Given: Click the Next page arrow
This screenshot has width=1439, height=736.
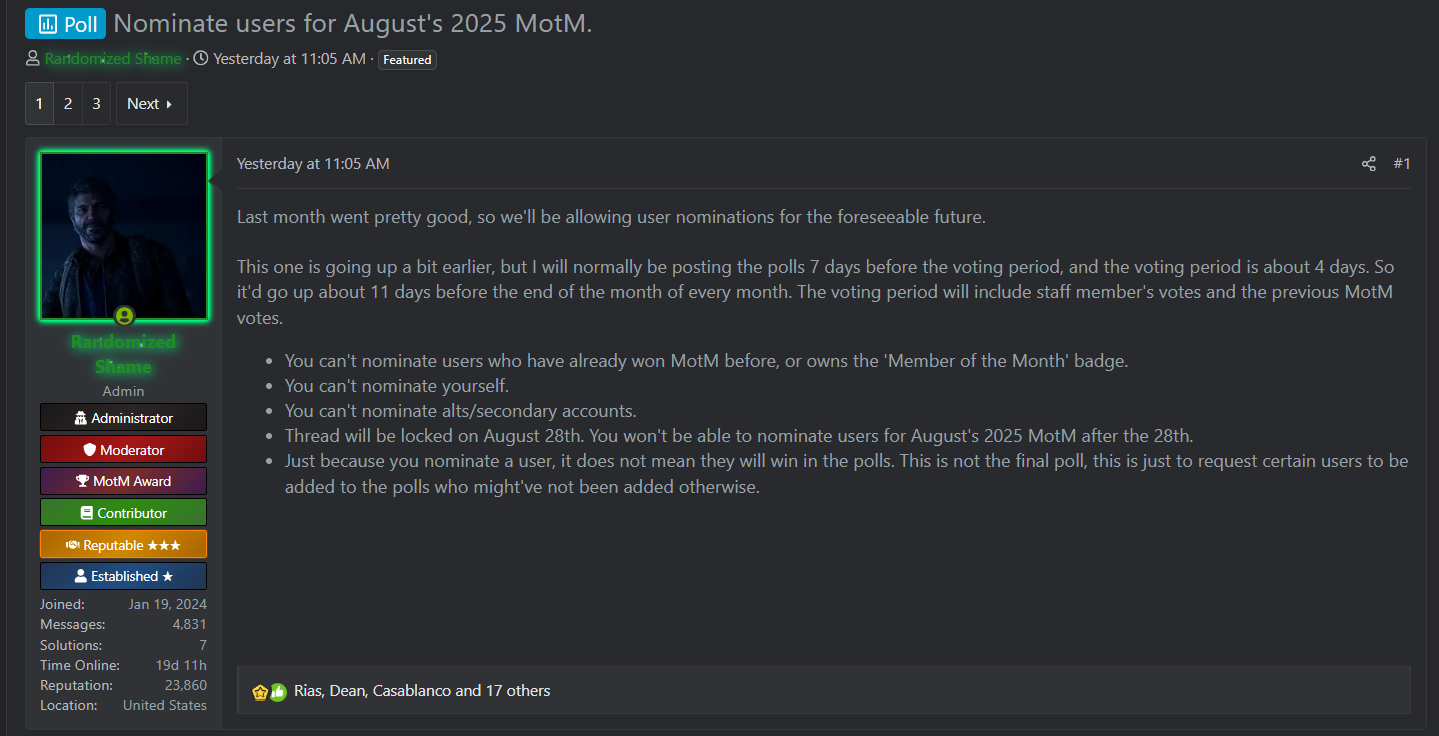Looking at the screenshot, I should coord(151,104).
